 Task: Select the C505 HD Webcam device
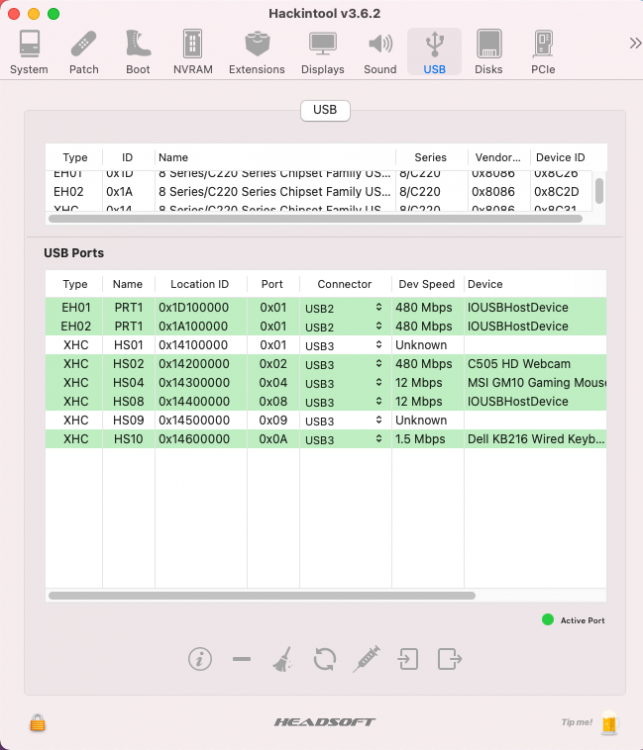pyautogui.click(x=519, y=364)
